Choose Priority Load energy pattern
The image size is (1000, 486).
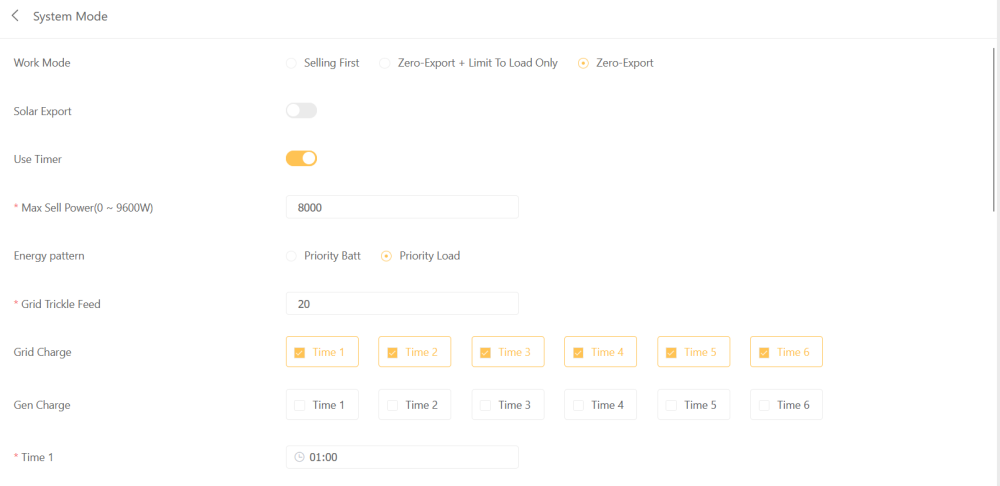[420, 256]
